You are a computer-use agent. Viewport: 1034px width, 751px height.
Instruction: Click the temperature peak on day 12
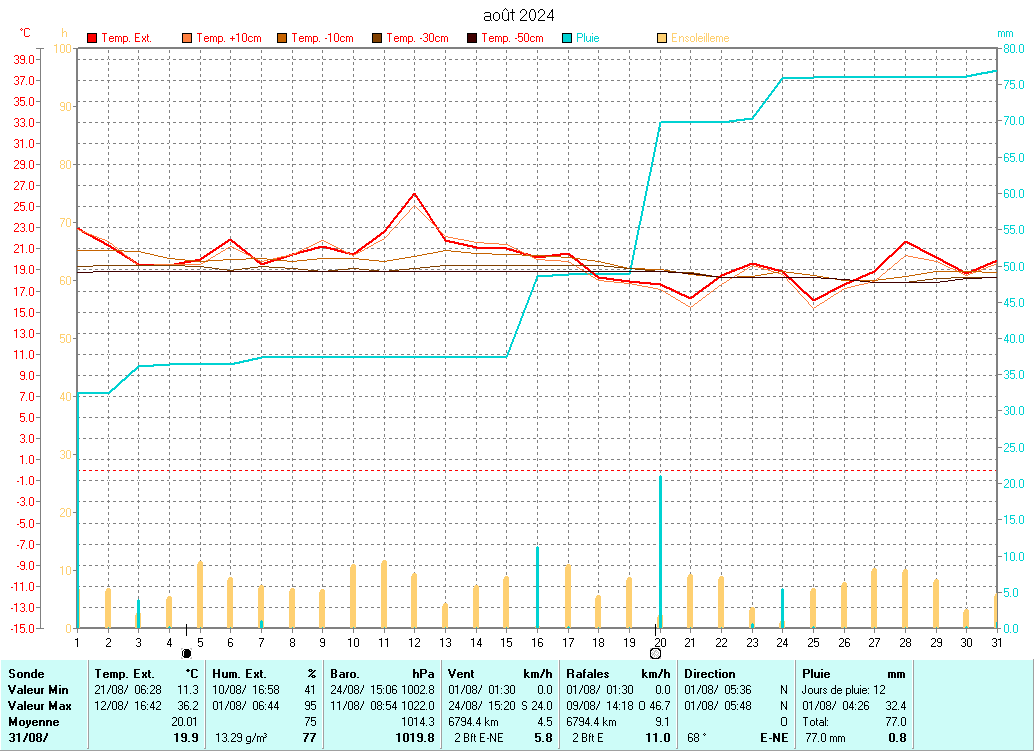(x=414, y=194)
